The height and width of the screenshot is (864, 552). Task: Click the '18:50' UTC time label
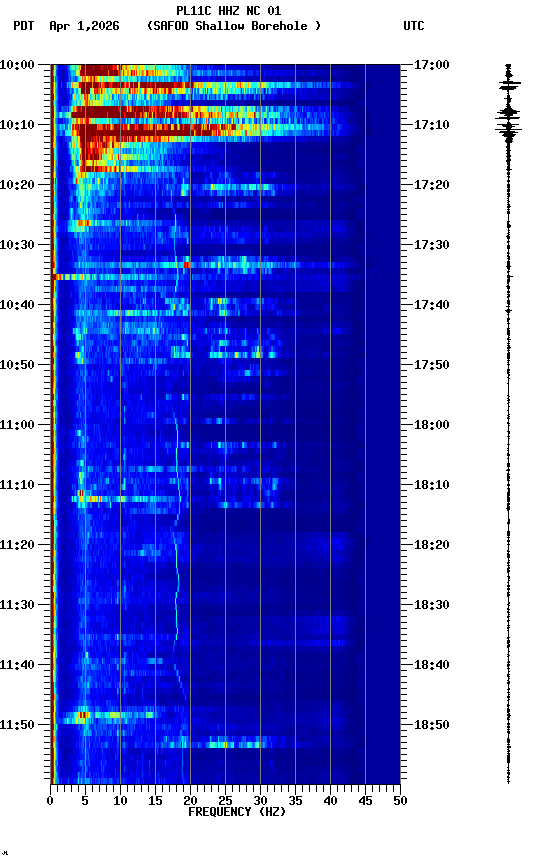point(432,725)
